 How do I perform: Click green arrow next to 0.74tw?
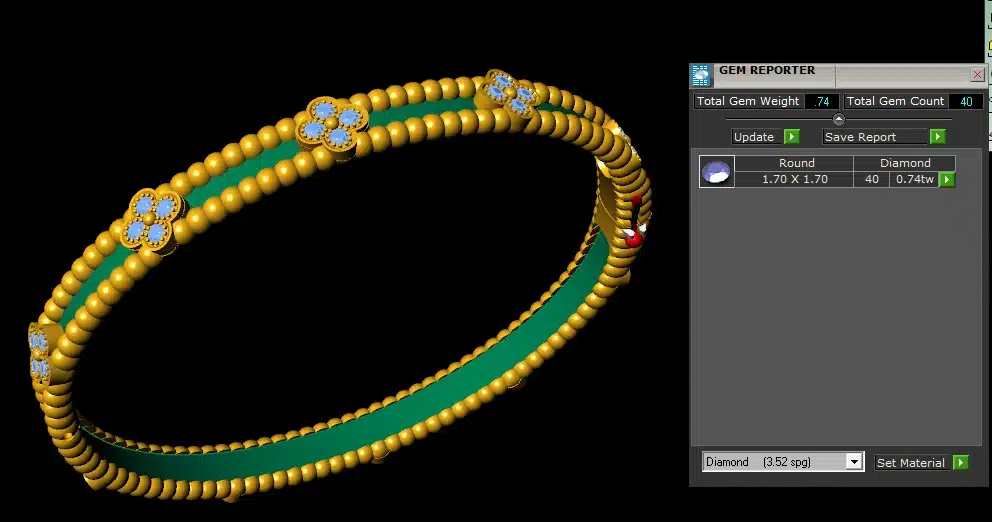pyautogui.click(x=947, y=180)
